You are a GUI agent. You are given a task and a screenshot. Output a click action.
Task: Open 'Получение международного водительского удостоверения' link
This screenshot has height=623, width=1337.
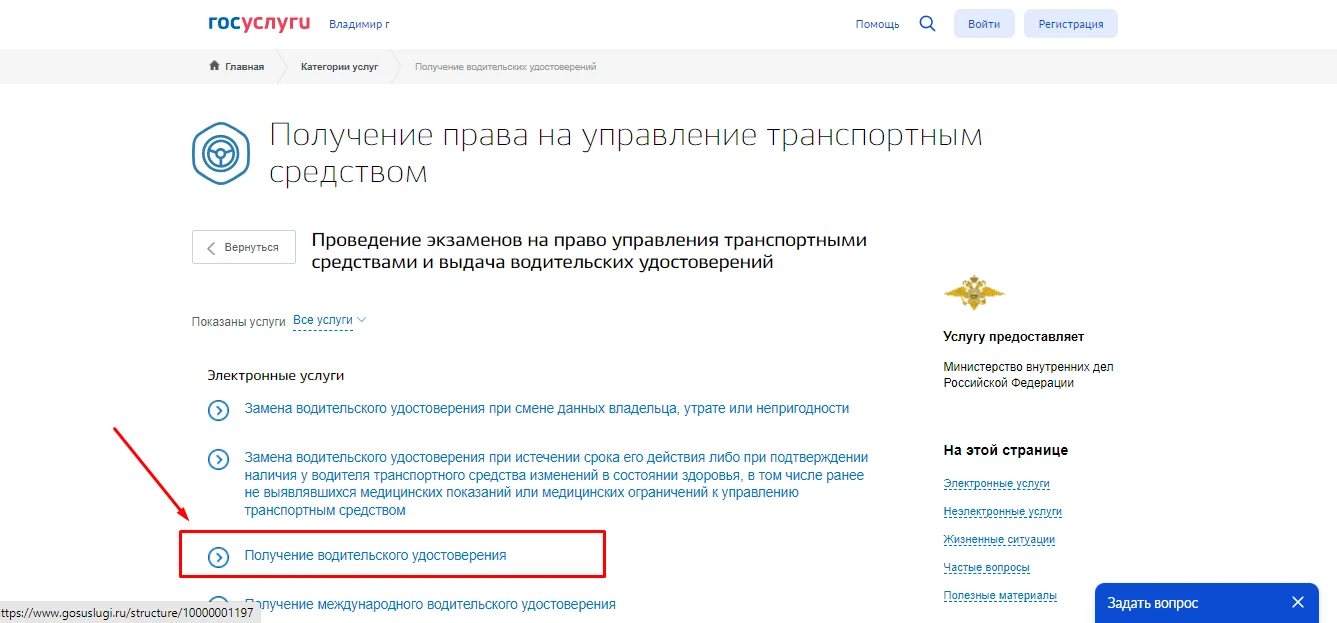[x=430, y=605]
